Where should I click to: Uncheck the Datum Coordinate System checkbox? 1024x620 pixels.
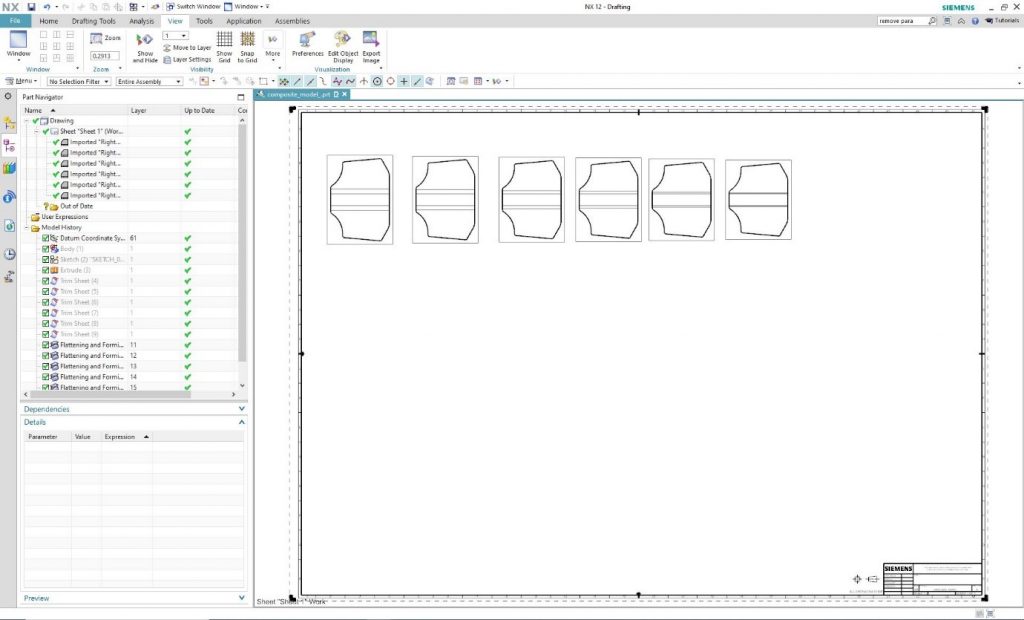46,238
